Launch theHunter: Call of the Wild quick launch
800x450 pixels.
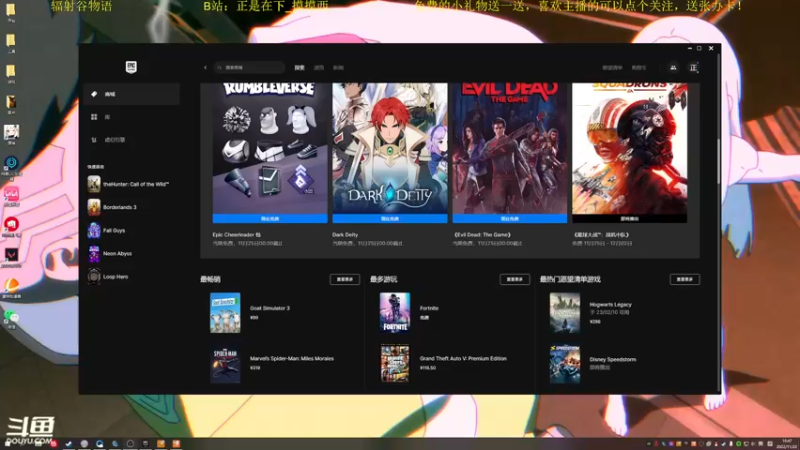tap(132, 184)
